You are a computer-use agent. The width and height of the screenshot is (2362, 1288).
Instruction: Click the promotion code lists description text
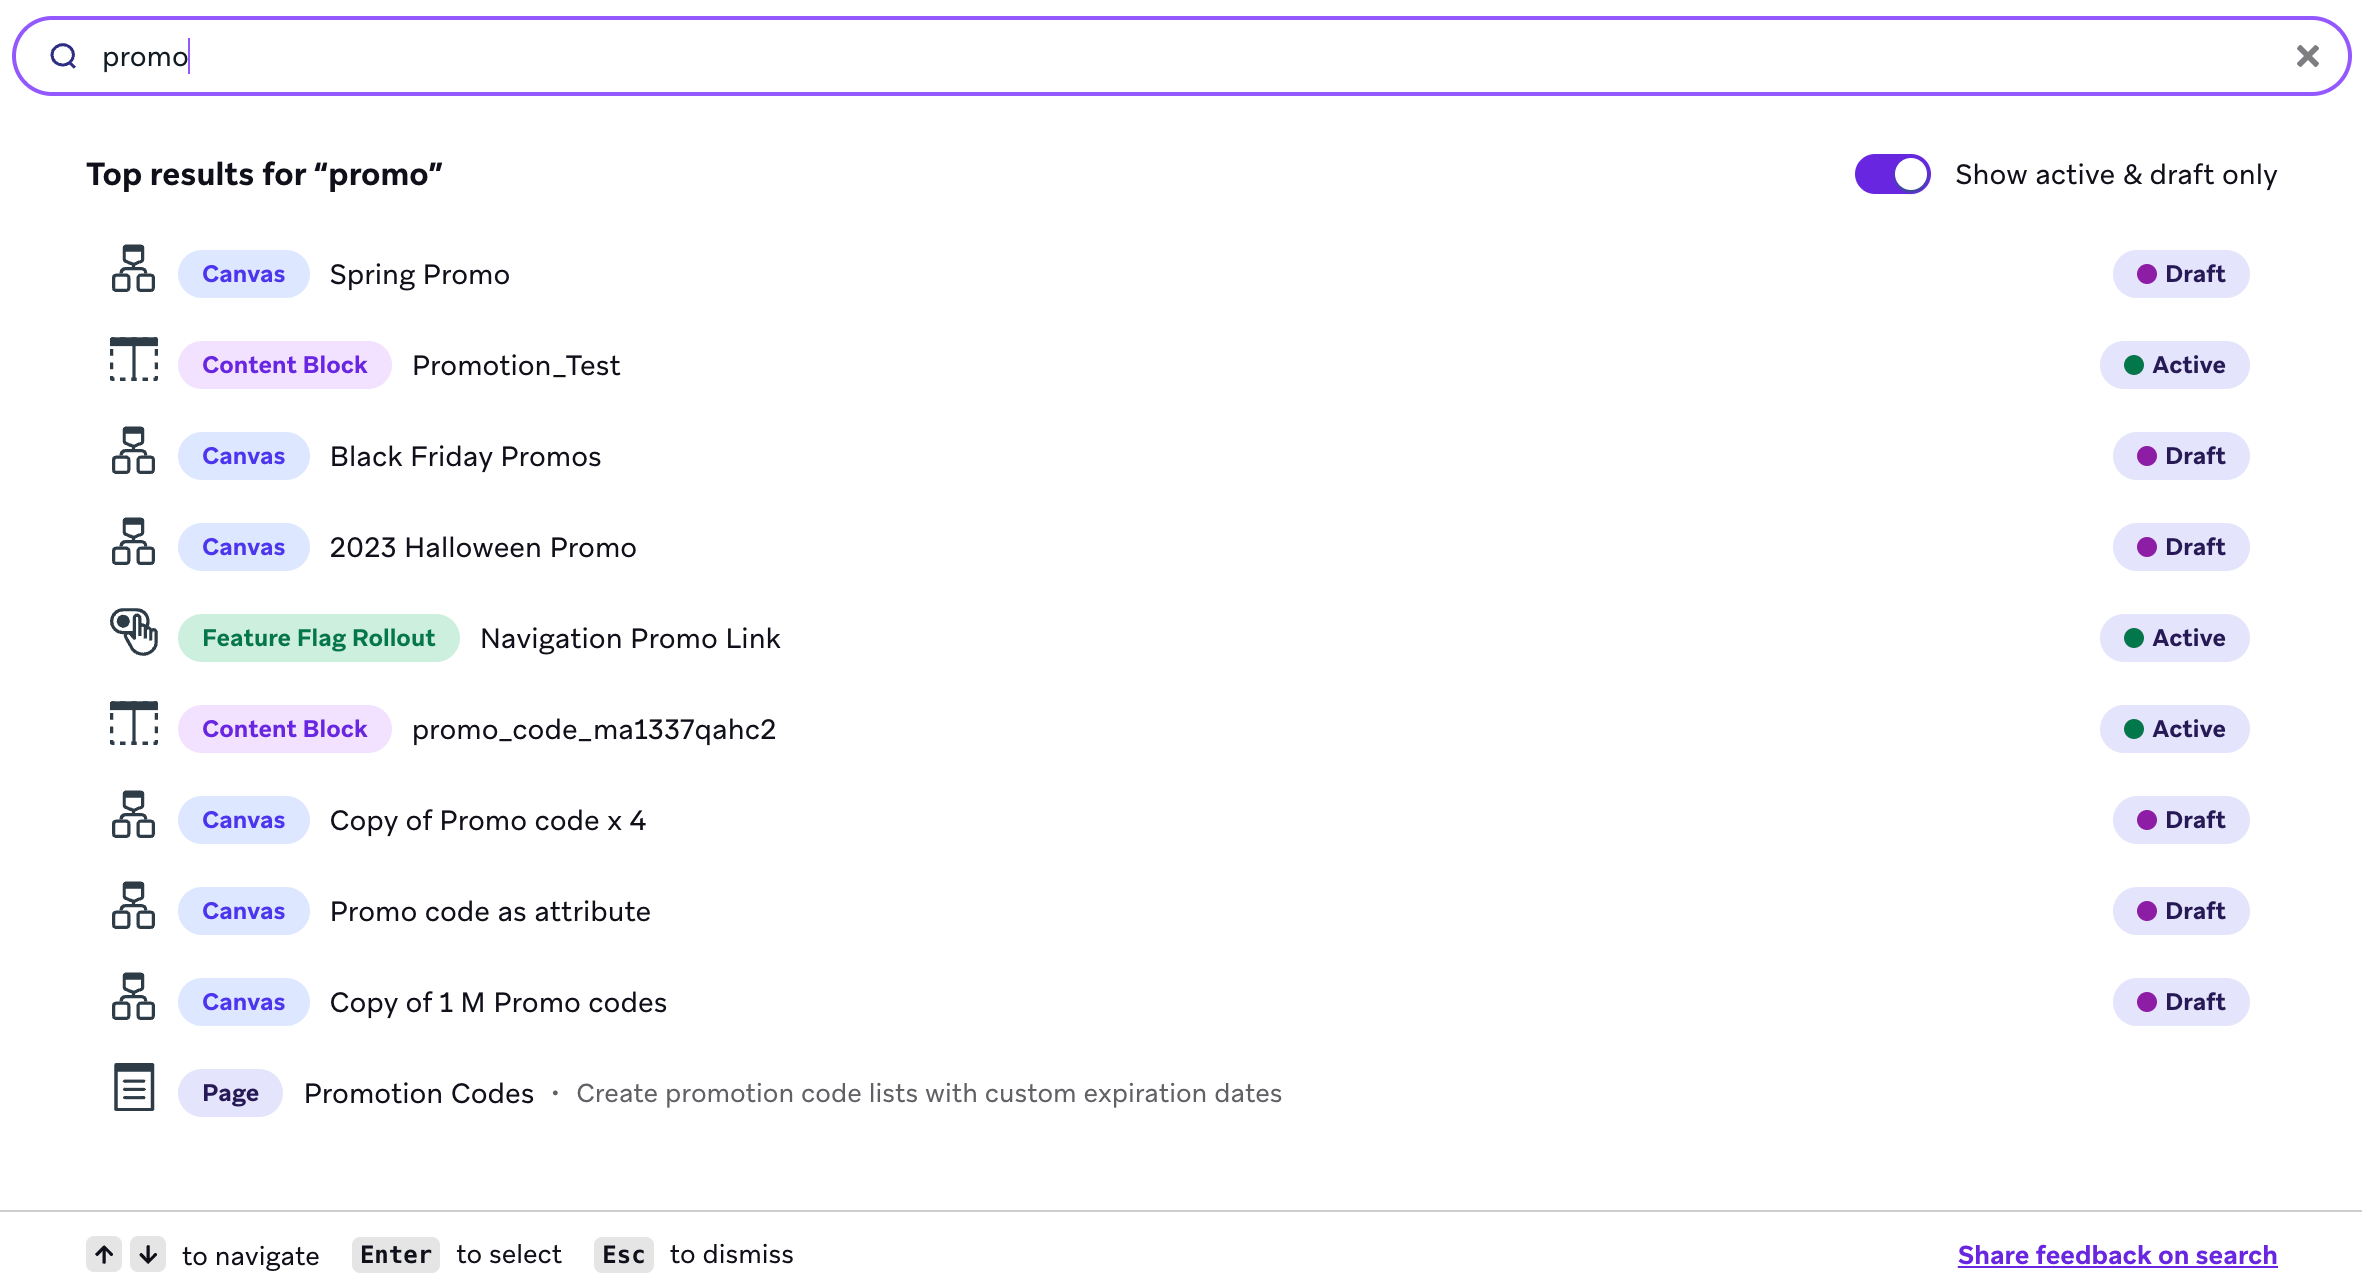(929, 1093)
